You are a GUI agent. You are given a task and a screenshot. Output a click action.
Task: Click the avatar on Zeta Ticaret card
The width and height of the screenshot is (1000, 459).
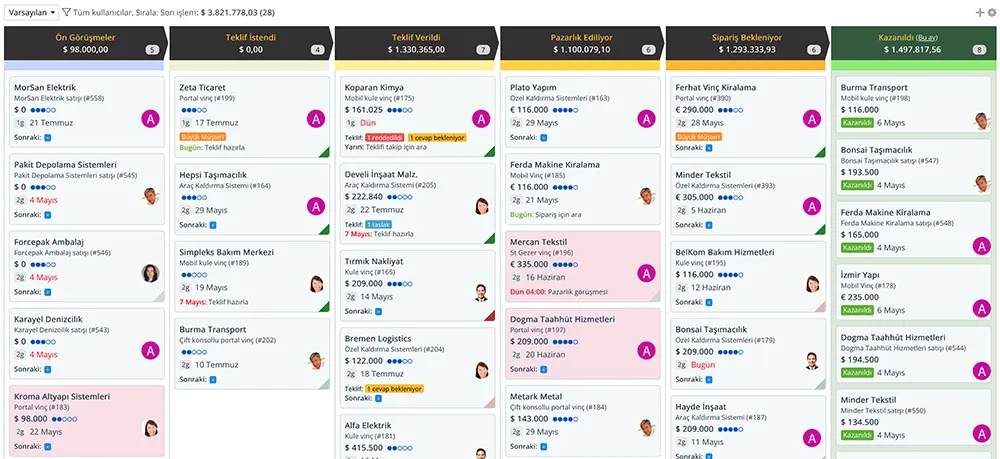pos(316,117)
